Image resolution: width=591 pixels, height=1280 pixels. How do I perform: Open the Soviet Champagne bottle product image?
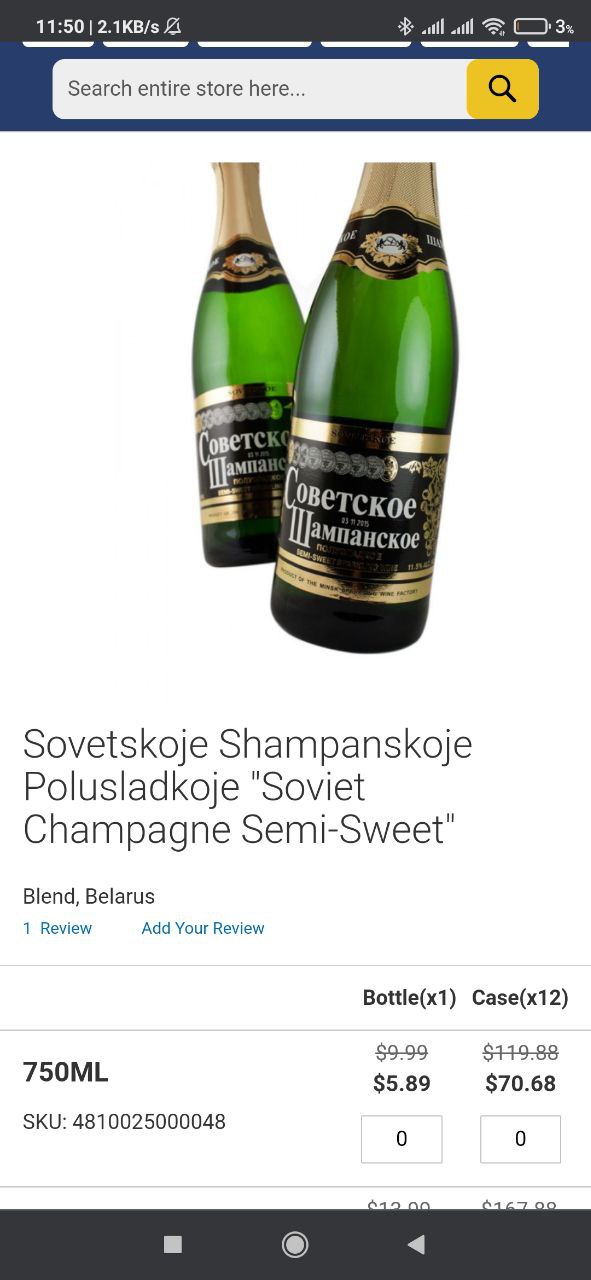(x=326, y=408)
